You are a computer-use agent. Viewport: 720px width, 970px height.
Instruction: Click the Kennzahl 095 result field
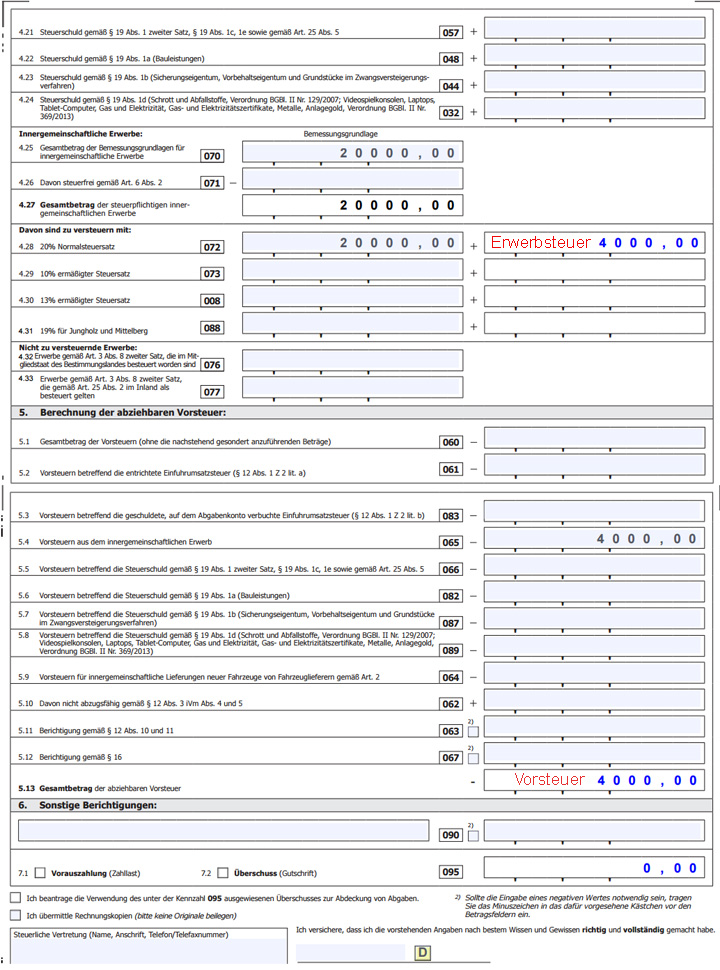pyautogui.click(x=594, y=868)
